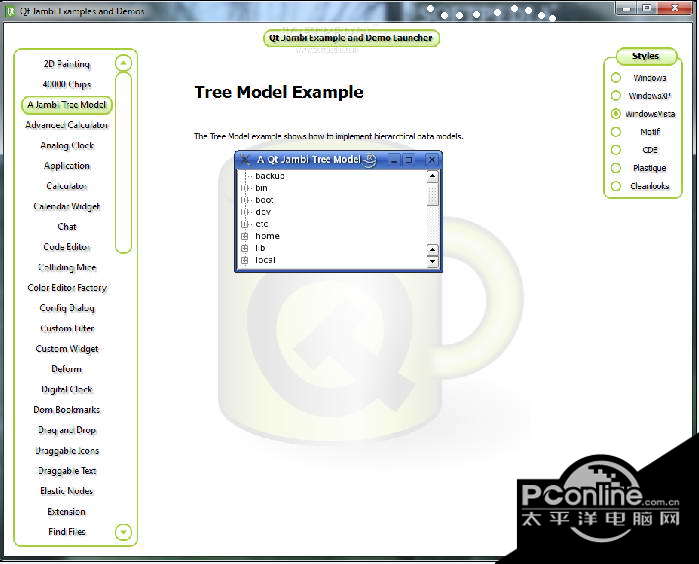Open the Custom Filter example
Viewport: 699px width, 564px height.
[67, 329]
